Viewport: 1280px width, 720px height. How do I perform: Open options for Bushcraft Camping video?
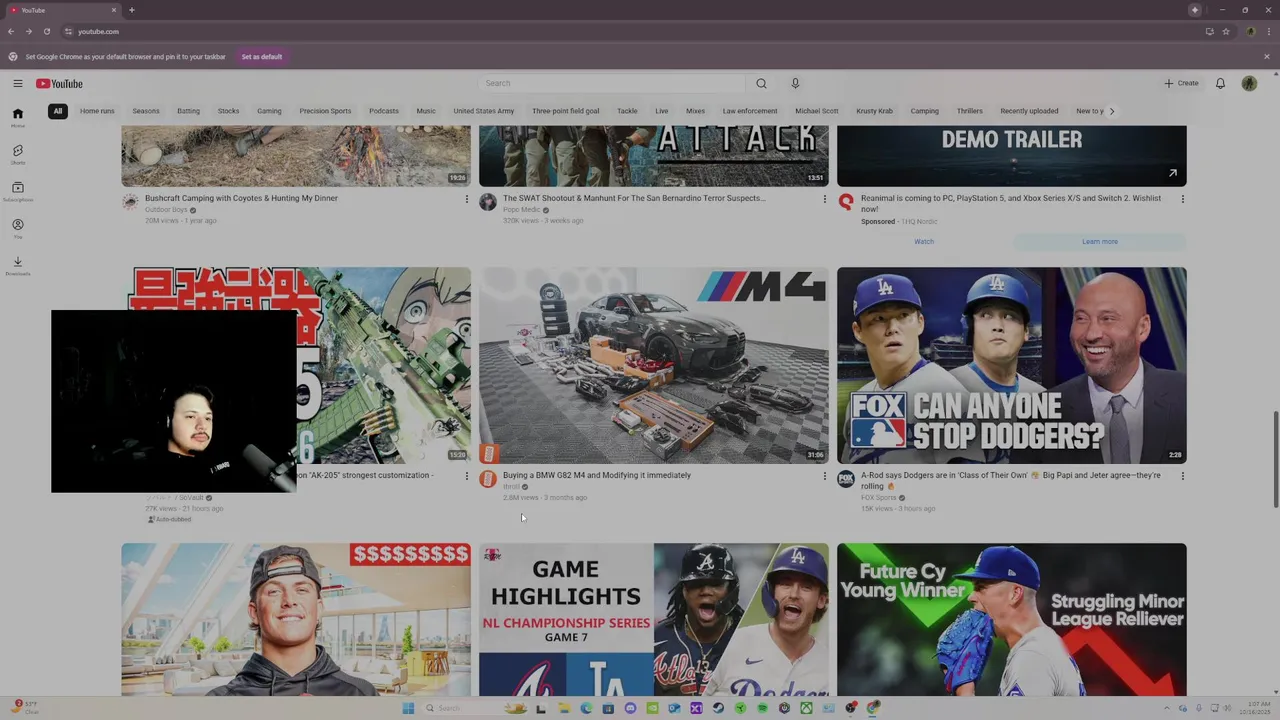pyautogui.click(x=466, y=199)
